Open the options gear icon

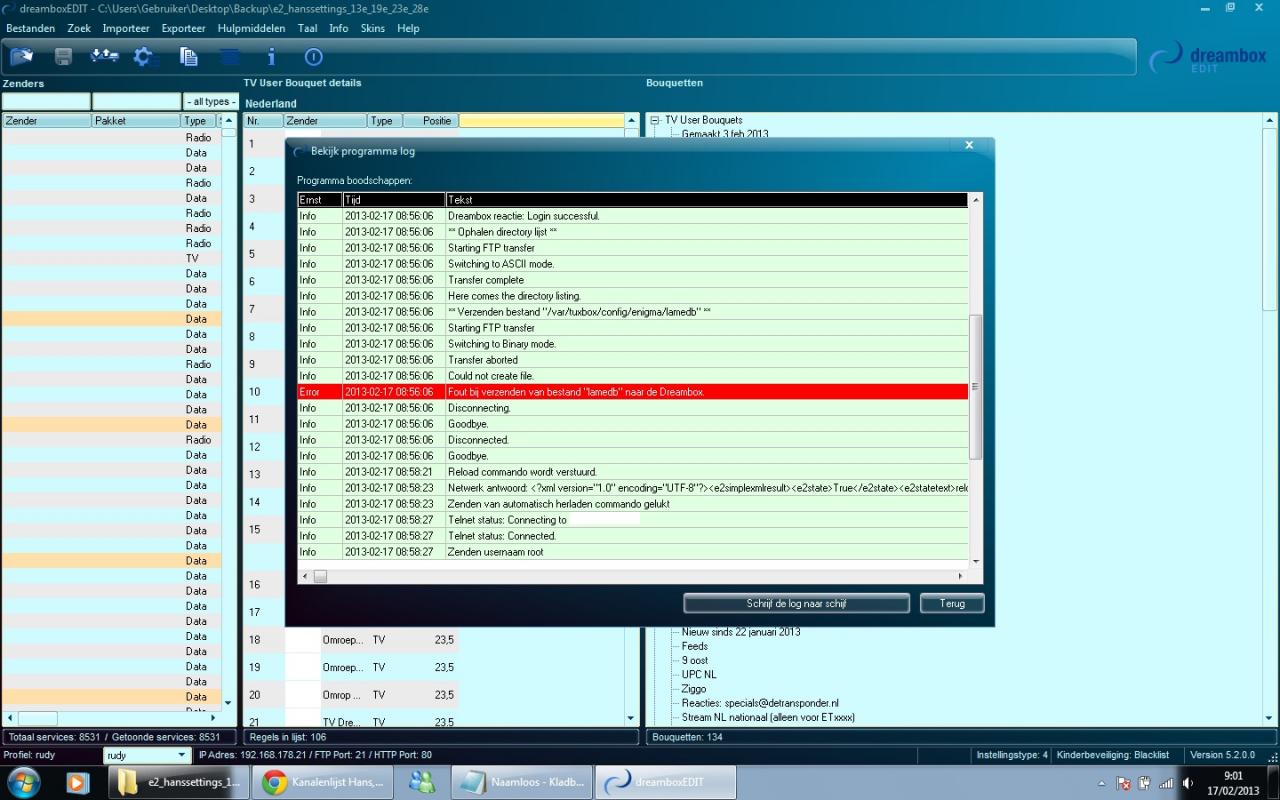point(145,57)
